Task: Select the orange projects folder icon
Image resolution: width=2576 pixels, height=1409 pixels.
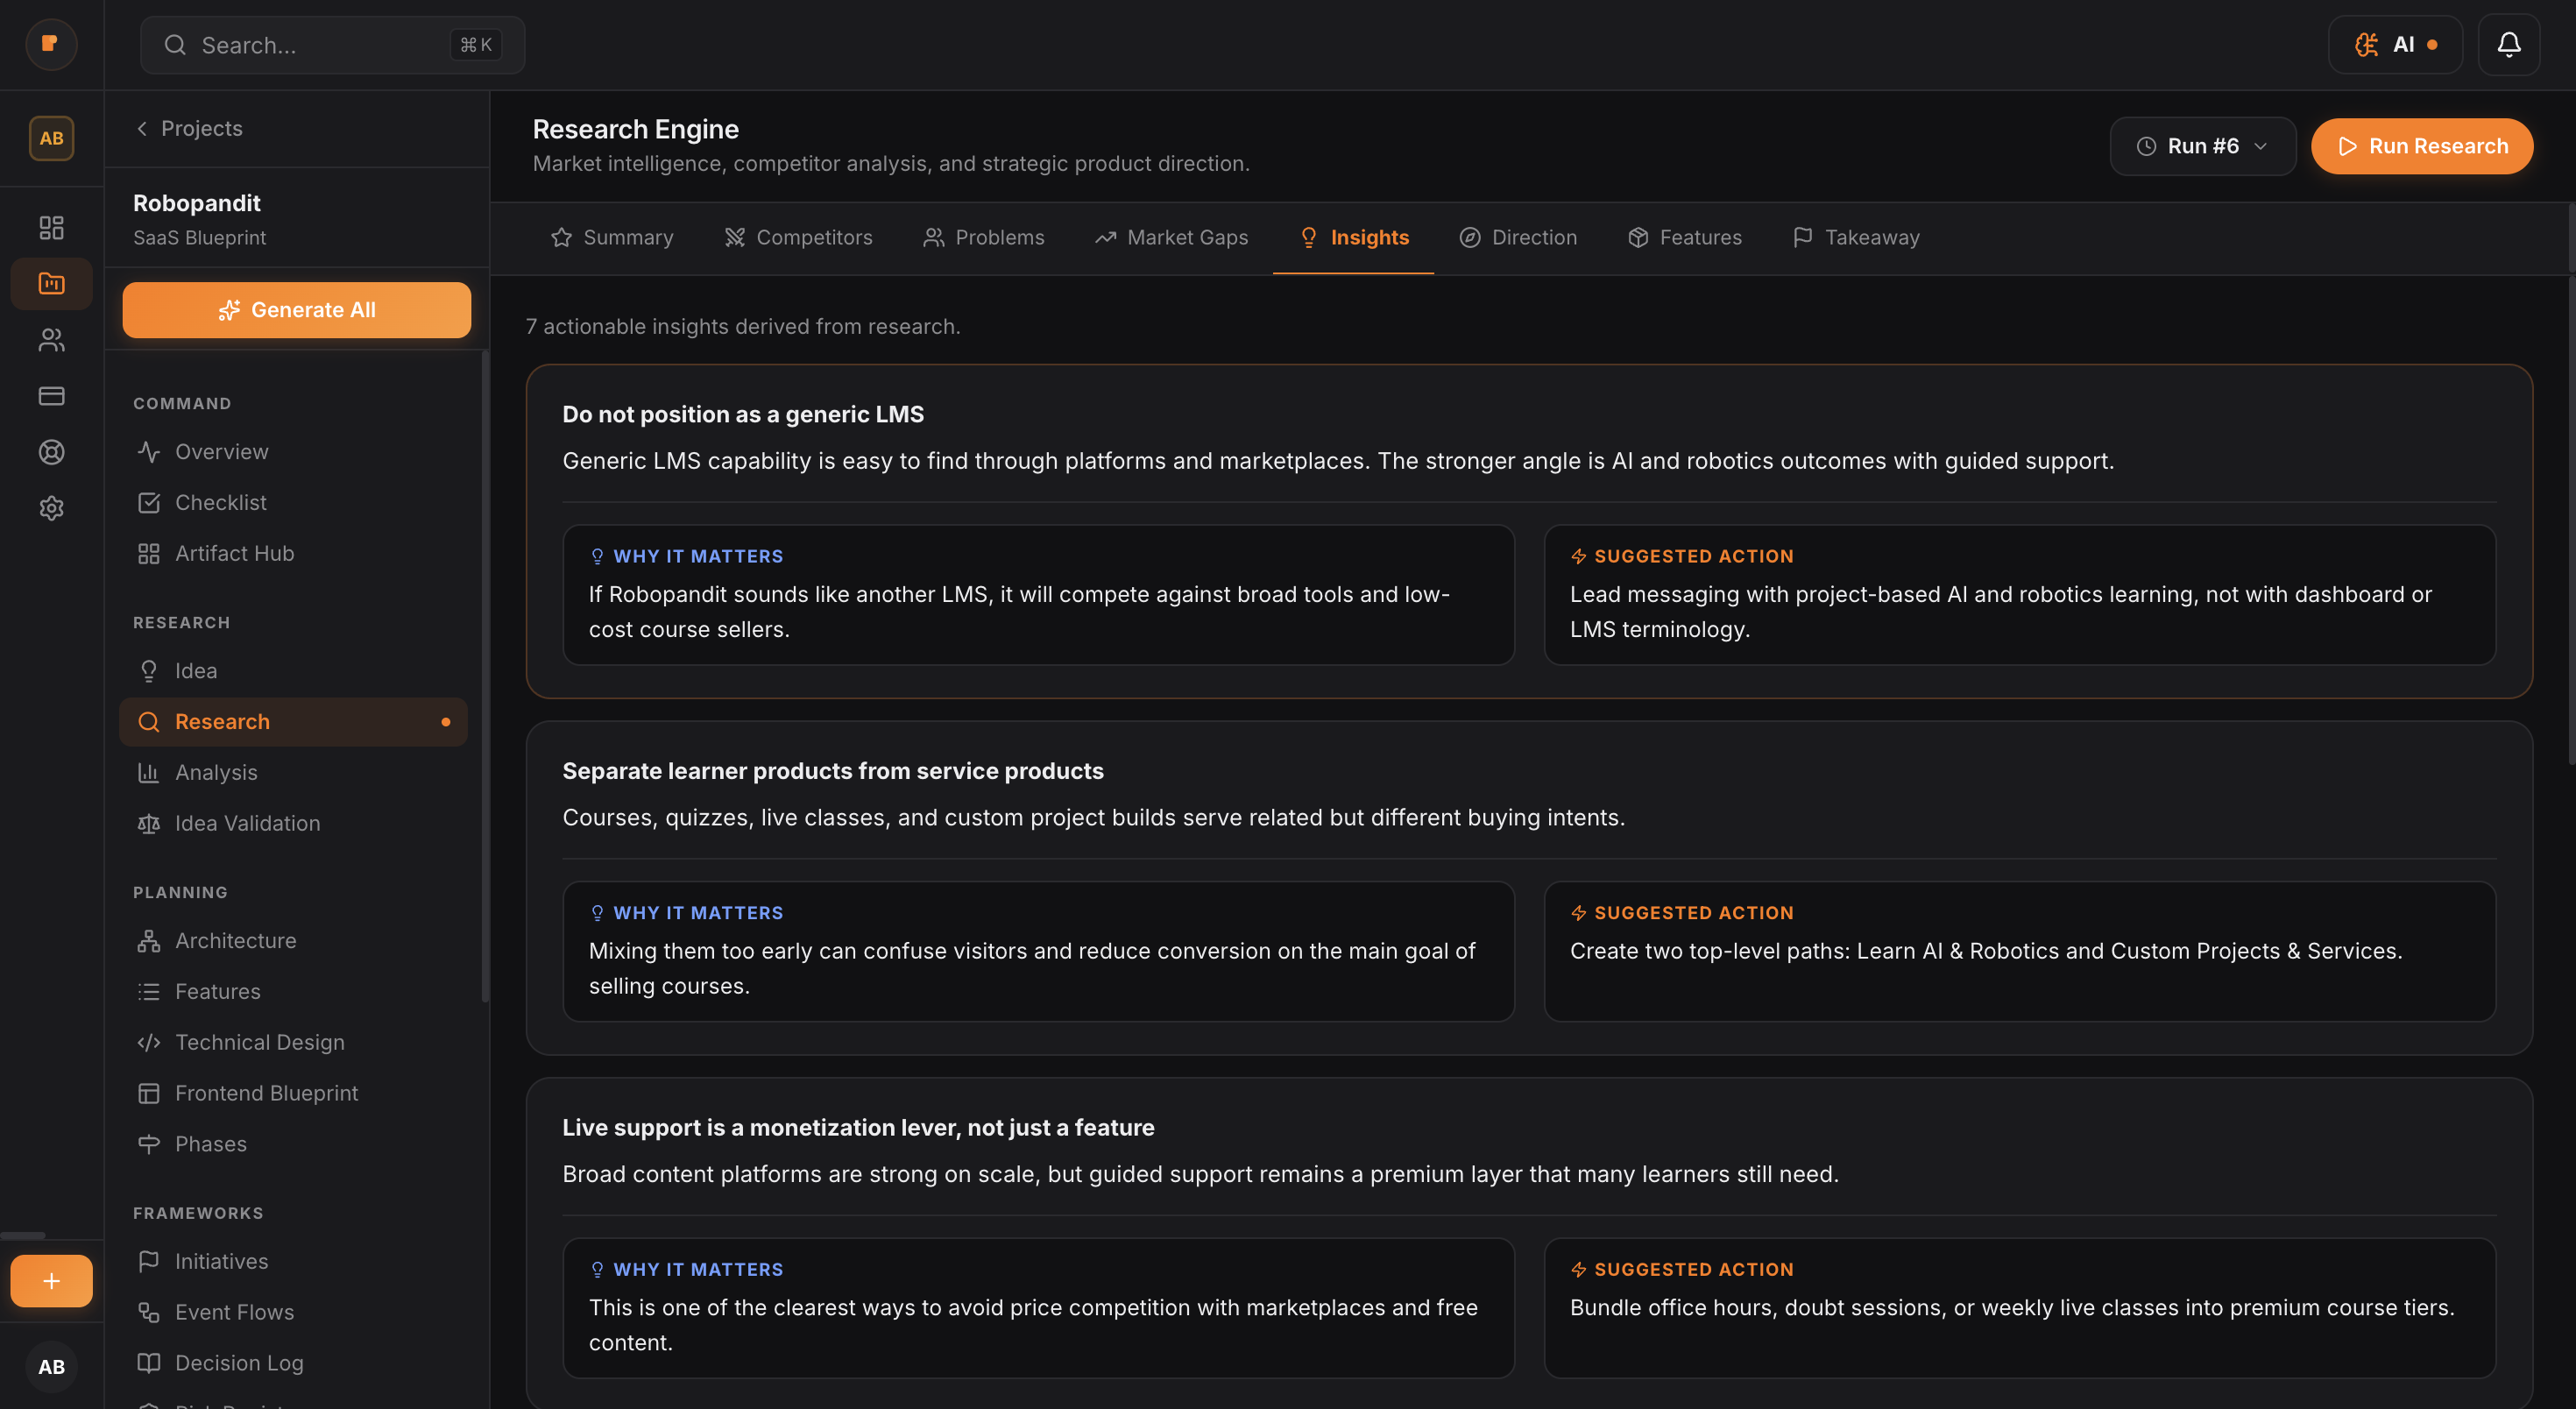Action: click(x=51, y=283)
